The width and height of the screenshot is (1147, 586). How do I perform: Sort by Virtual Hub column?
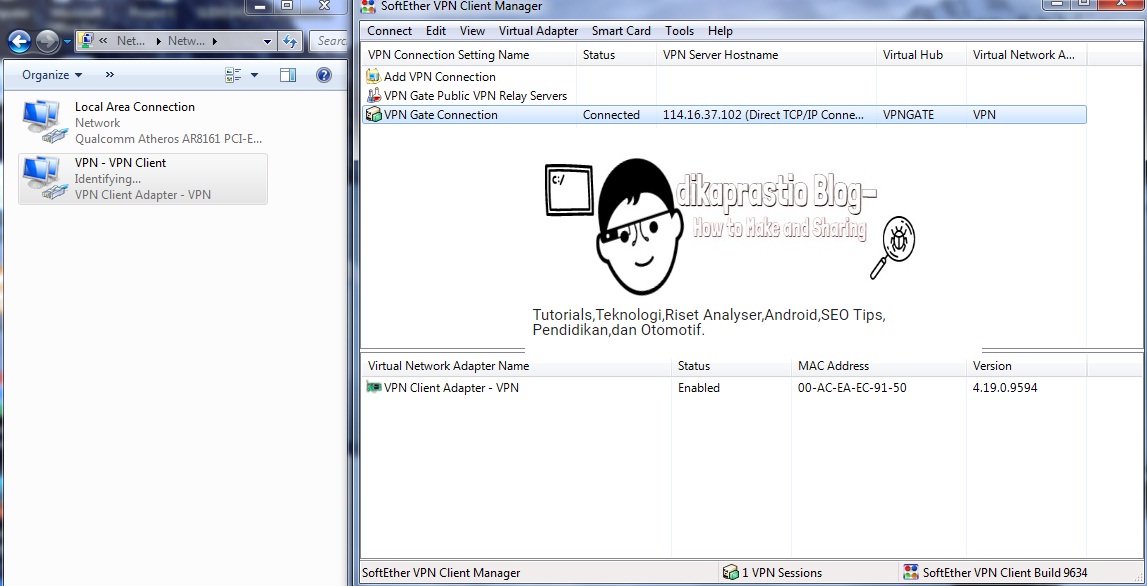pos(921,55)
